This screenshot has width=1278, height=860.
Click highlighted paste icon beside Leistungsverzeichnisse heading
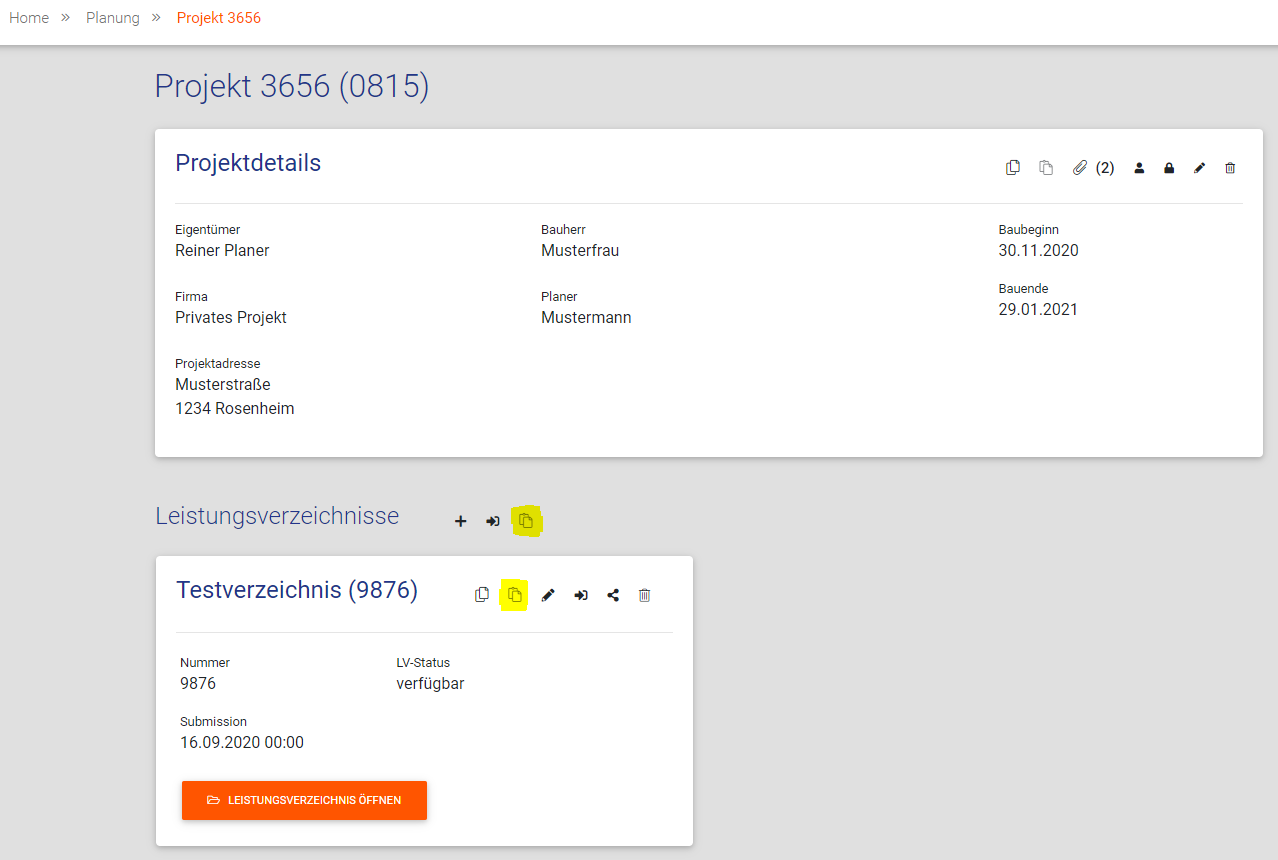[x=526, y=521]
